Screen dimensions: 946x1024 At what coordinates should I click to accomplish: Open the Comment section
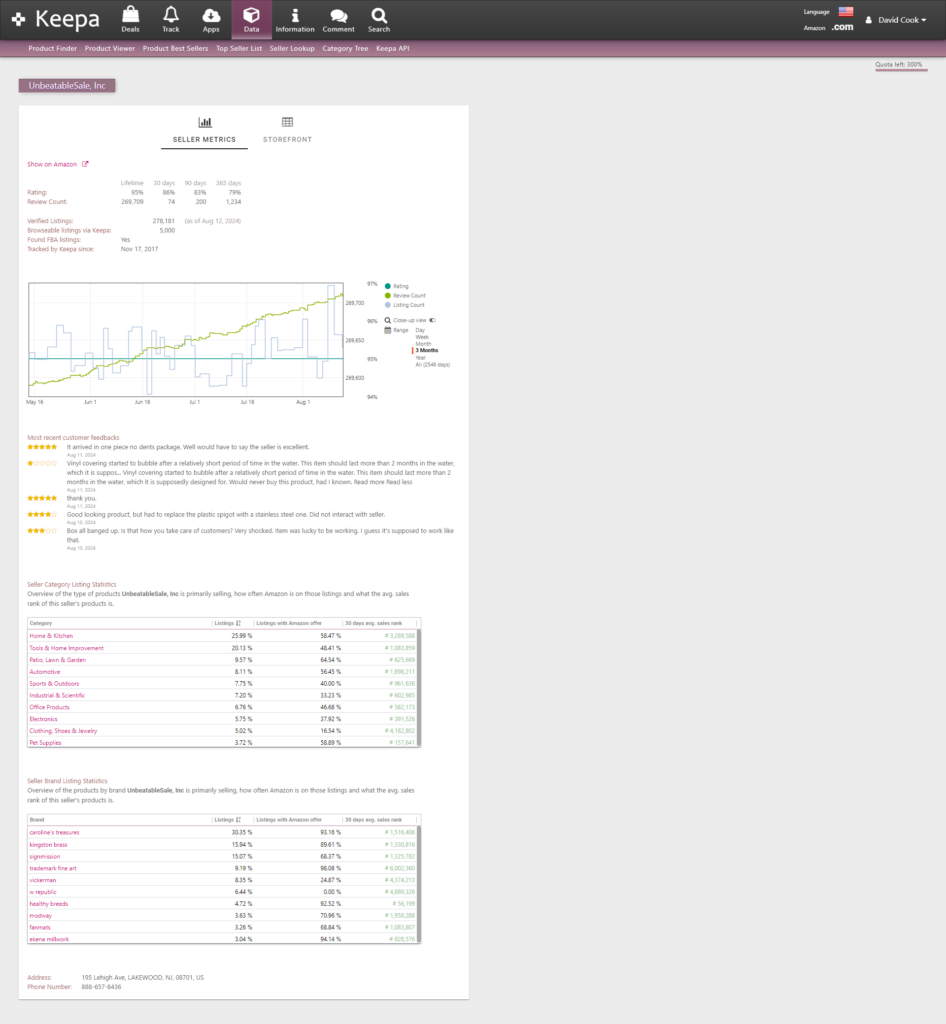pyautogui.click(x=338, y=20)
